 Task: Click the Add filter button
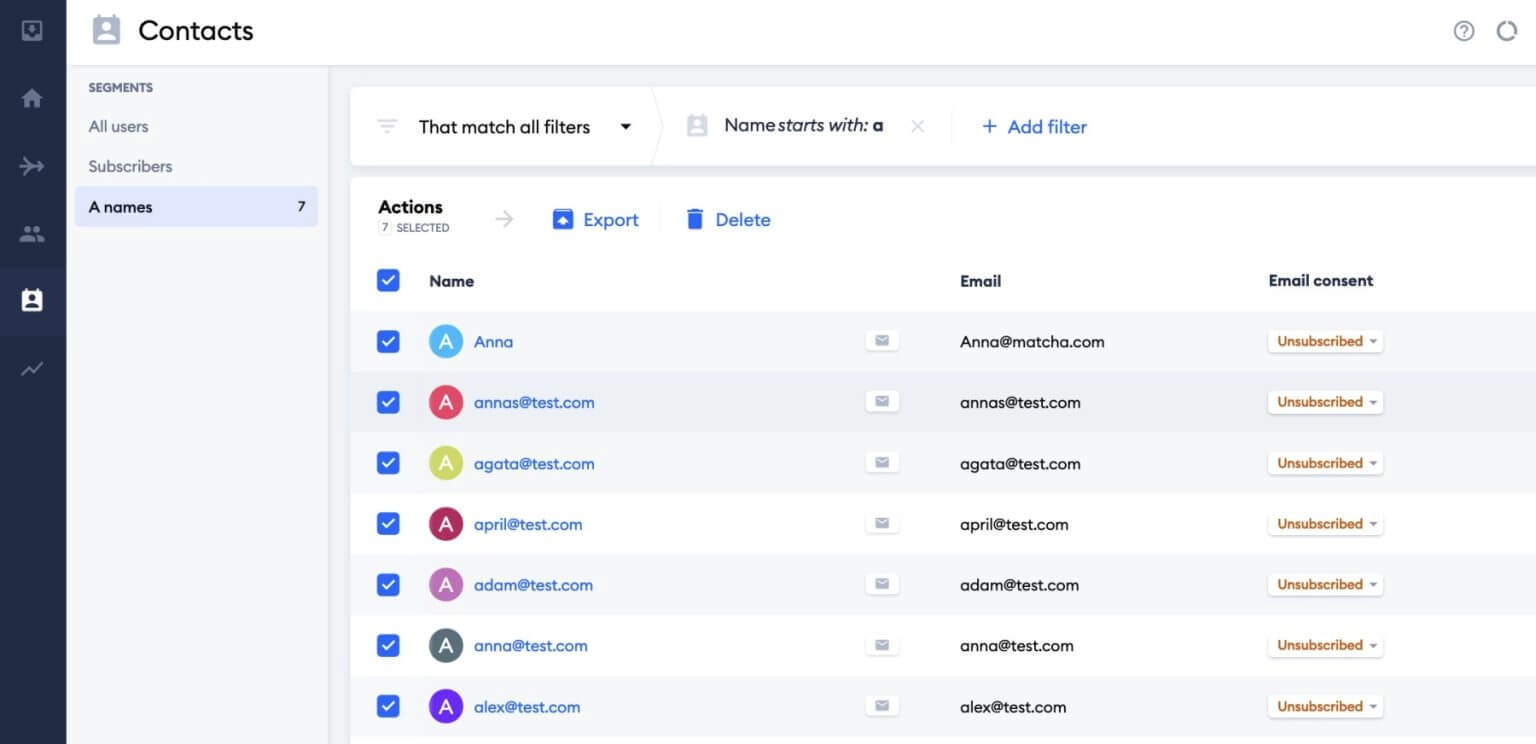pyautogui.click(x=1034, y=127)
